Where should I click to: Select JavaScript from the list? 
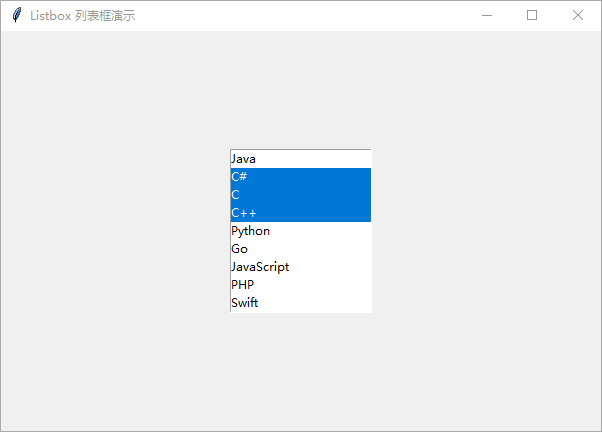click(301, 267)
